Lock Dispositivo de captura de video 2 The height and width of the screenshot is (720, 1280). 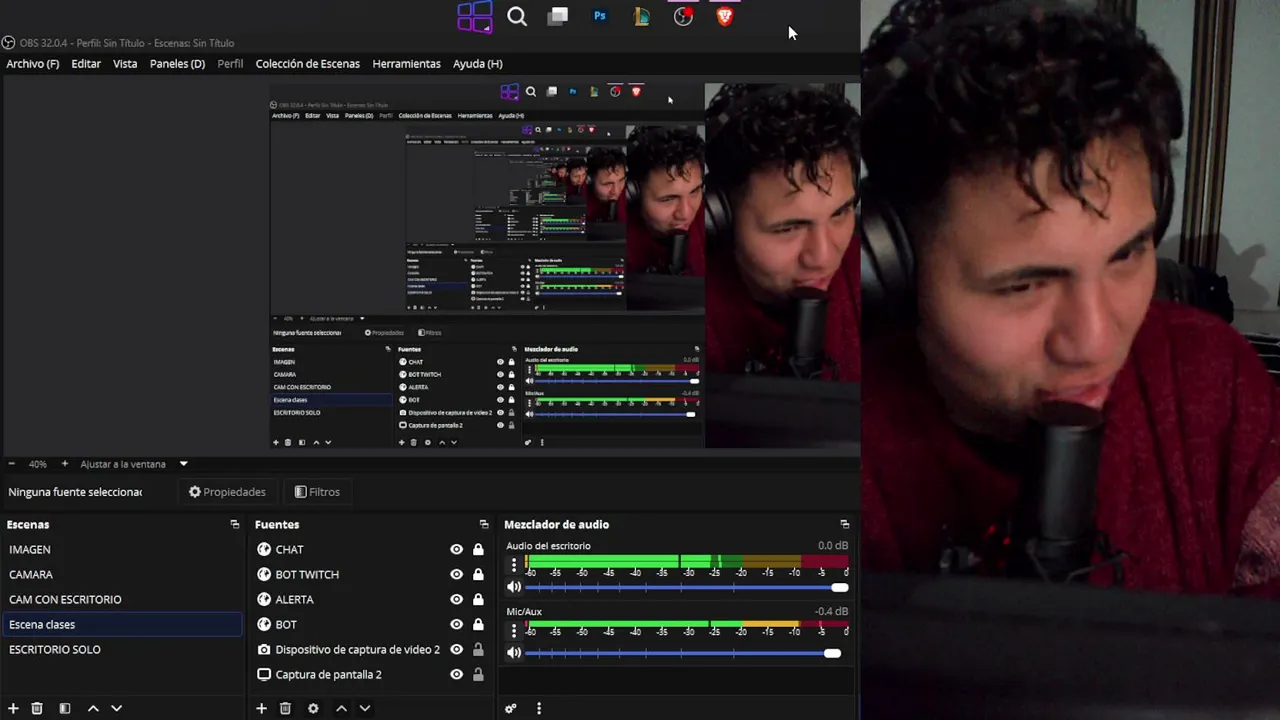click(478, 649)
